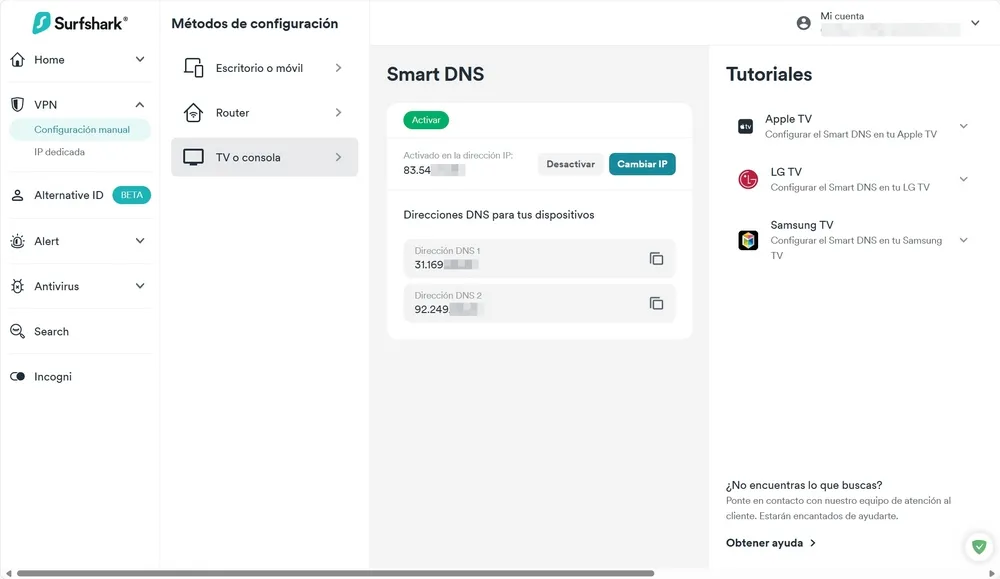Click the Cambiar IP button

[x=642, y=164]
